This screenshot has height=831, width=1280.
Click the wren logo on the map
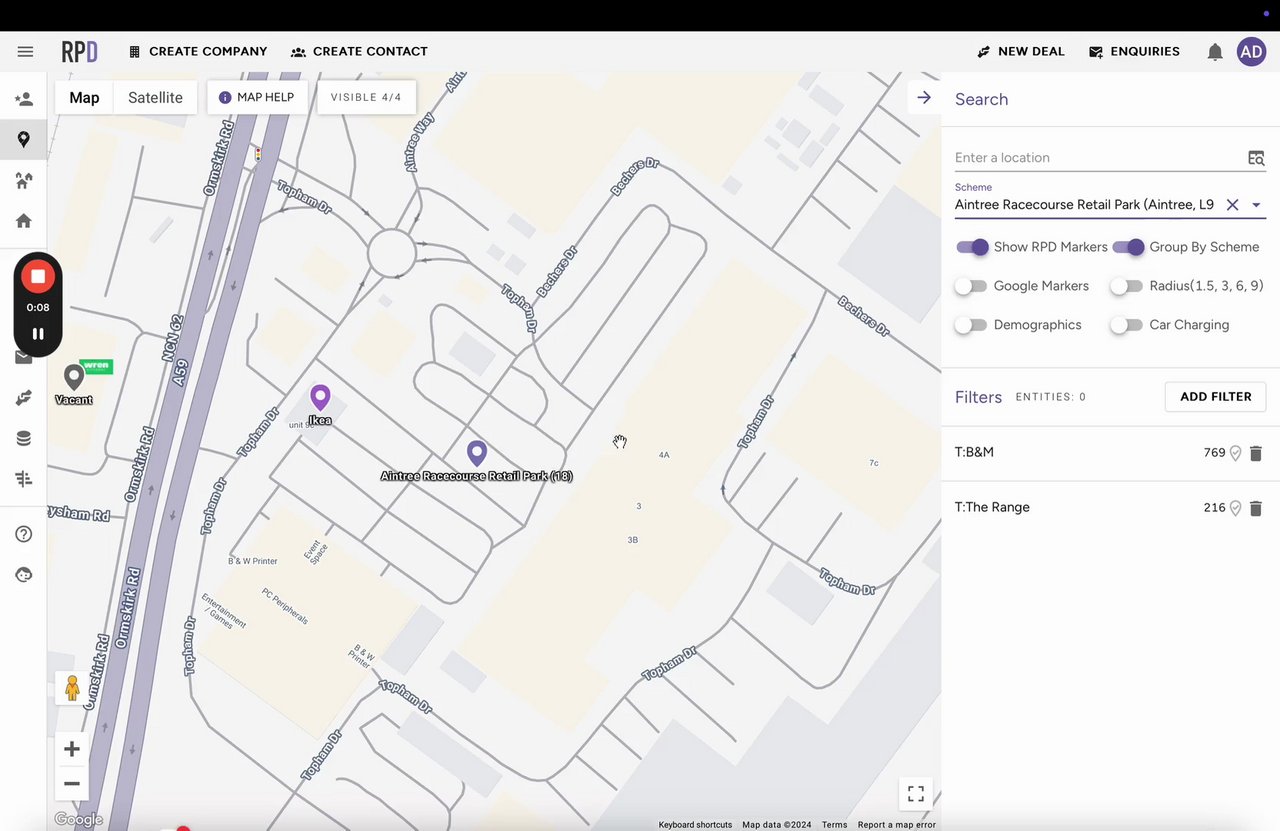(x=96, y=366)
